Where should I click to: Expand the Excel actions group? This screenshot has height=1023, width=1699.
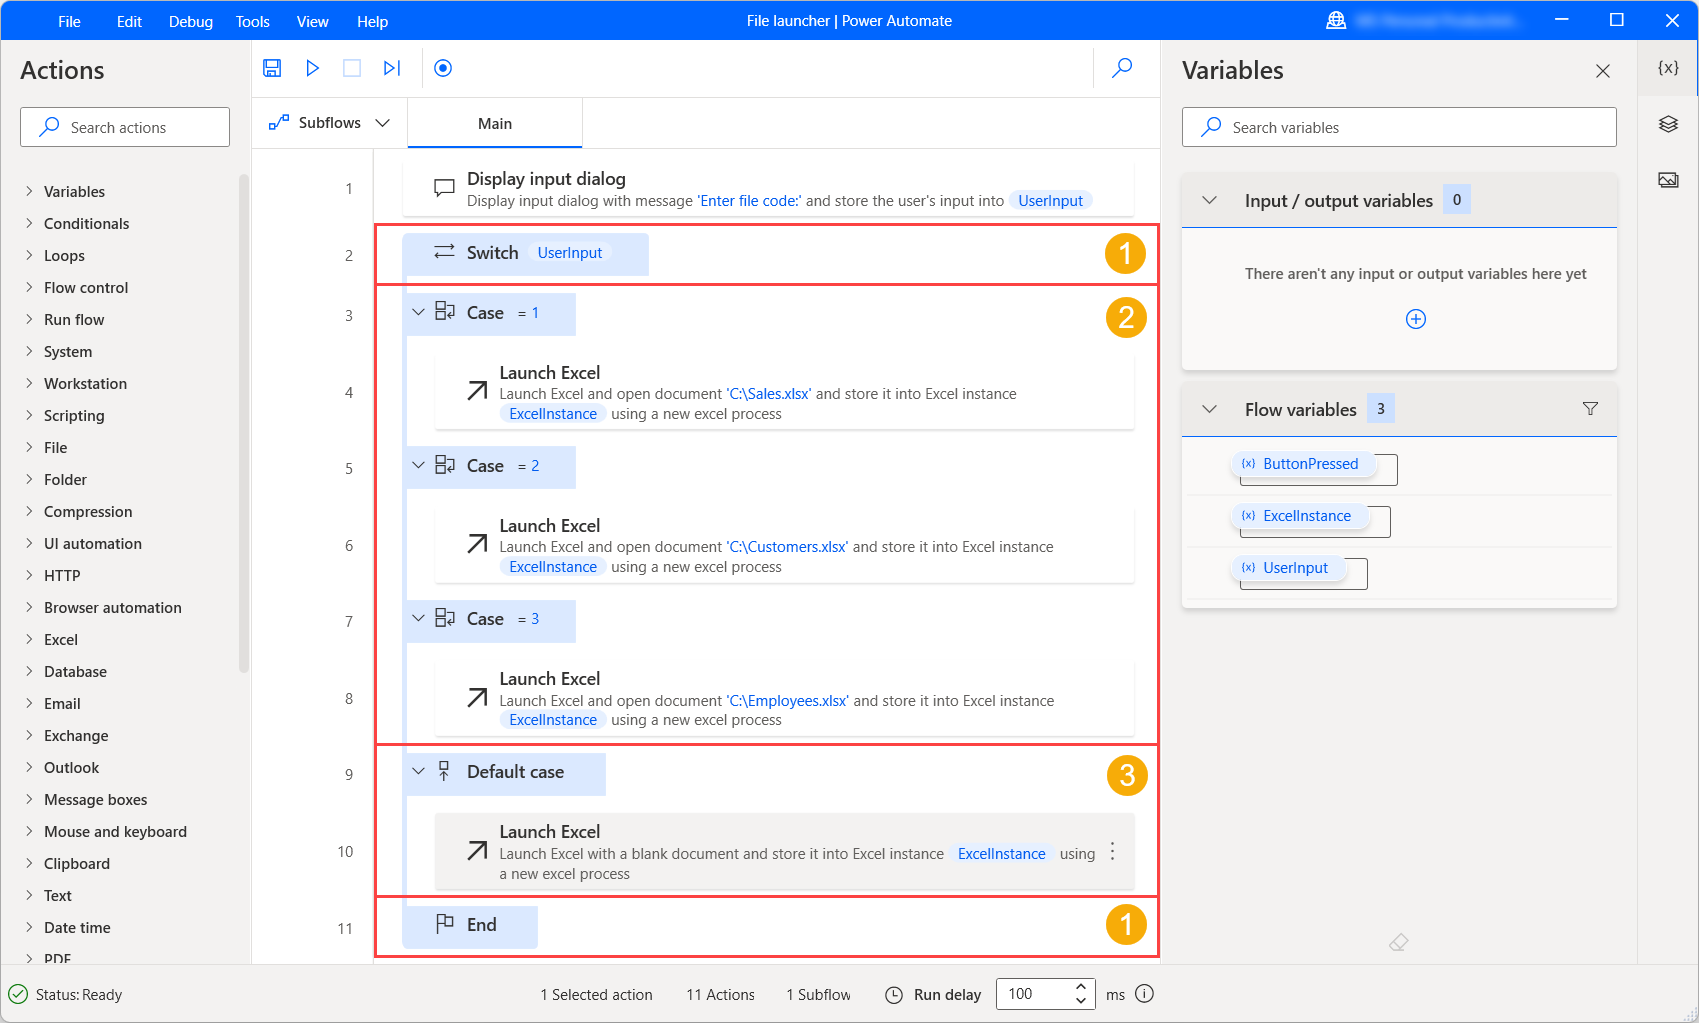29,639
